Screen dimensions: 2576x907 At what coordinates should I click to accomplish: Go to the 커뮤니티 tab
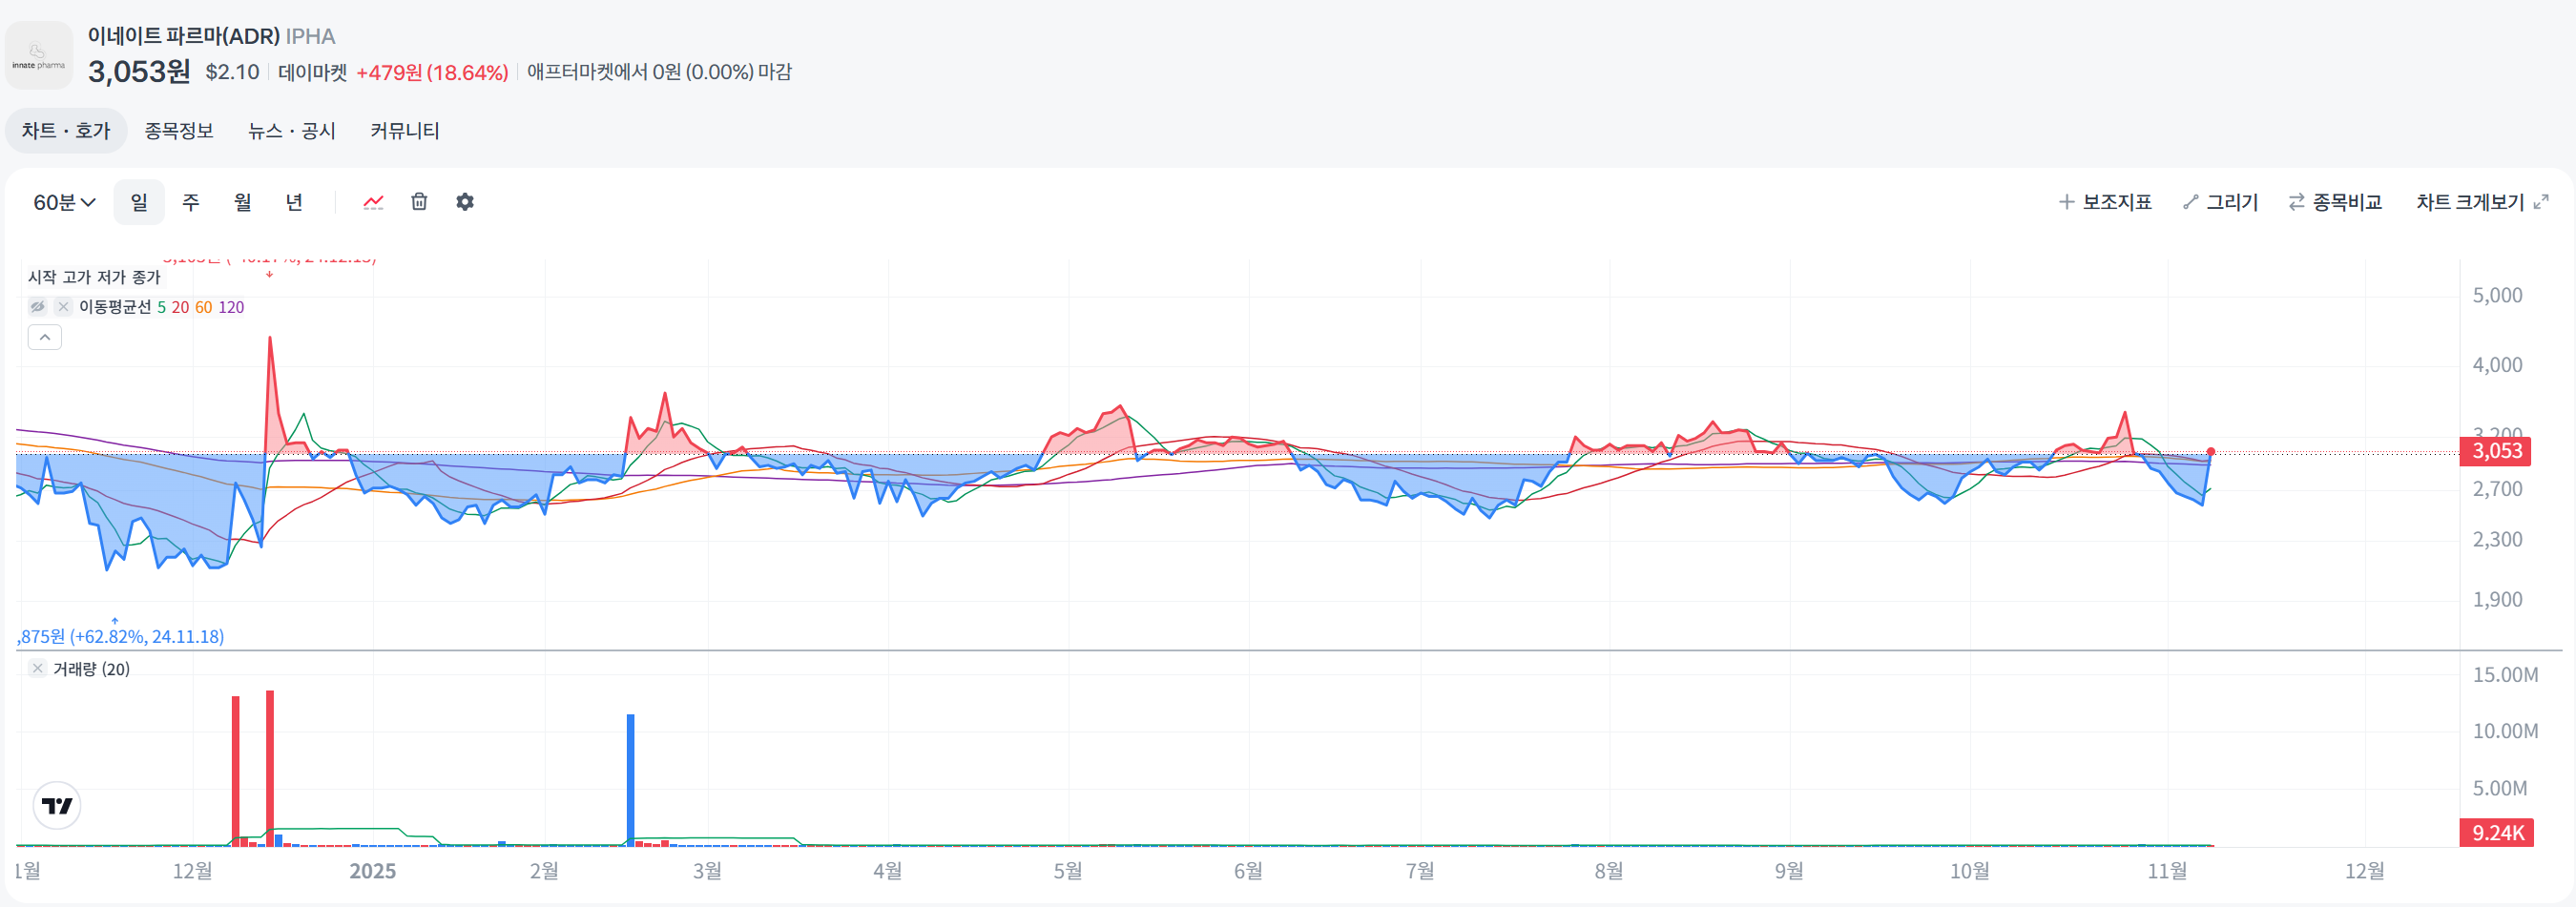click(405, 131)
